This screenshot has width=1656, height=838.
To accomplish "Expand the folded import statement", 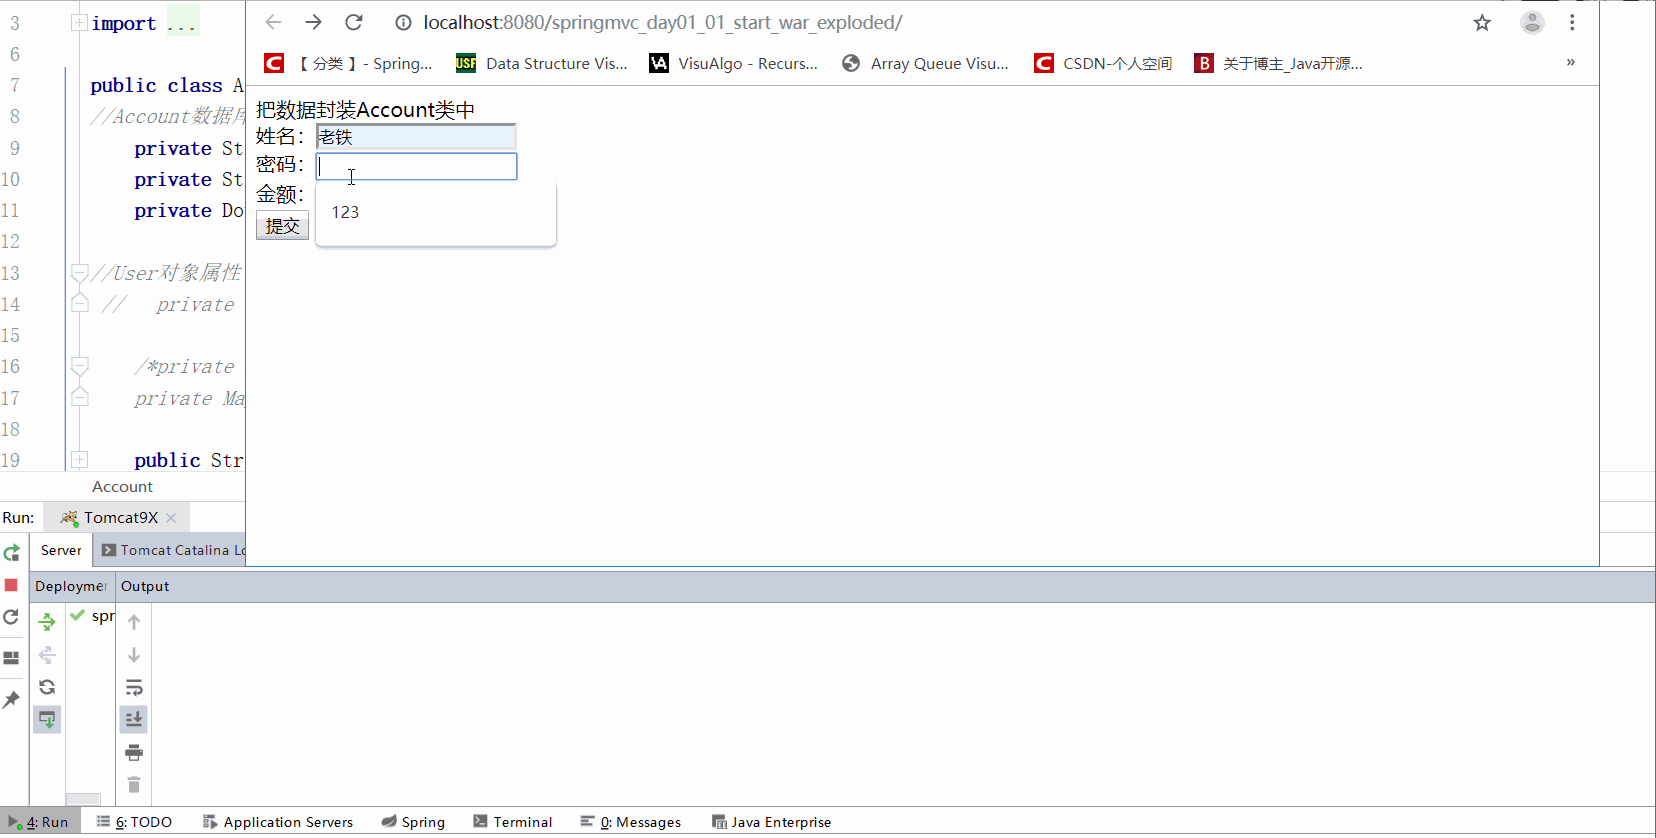I will point(79,23).
